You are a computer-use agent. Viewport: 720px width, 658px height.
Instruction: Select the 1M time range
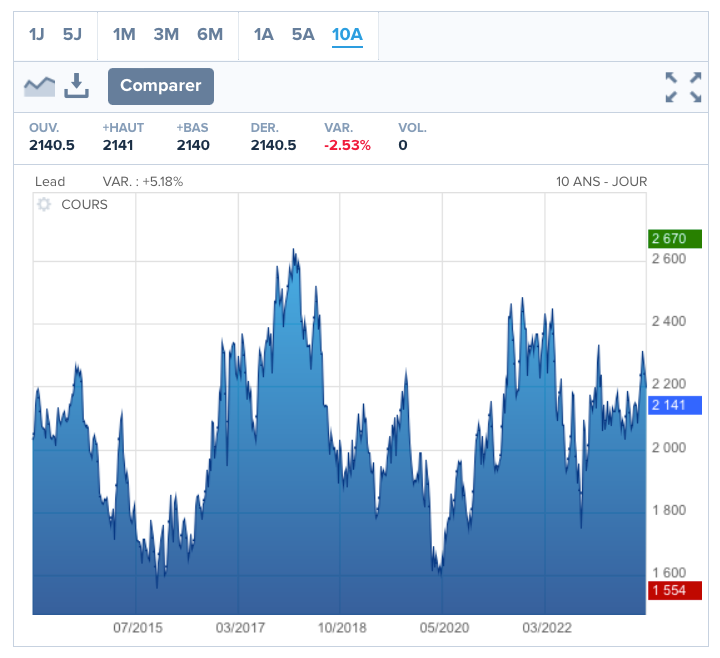pyautogui.click(x=124, y=35)
